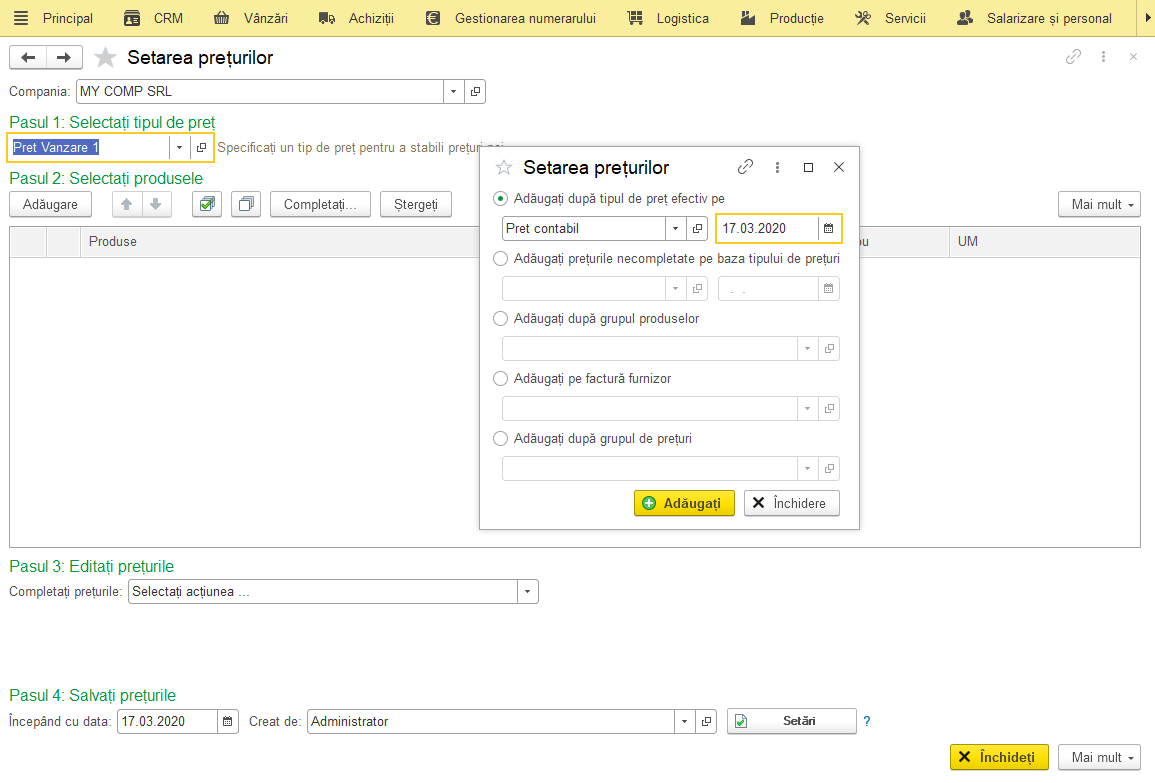Open the CRM section

coord(153,18)
